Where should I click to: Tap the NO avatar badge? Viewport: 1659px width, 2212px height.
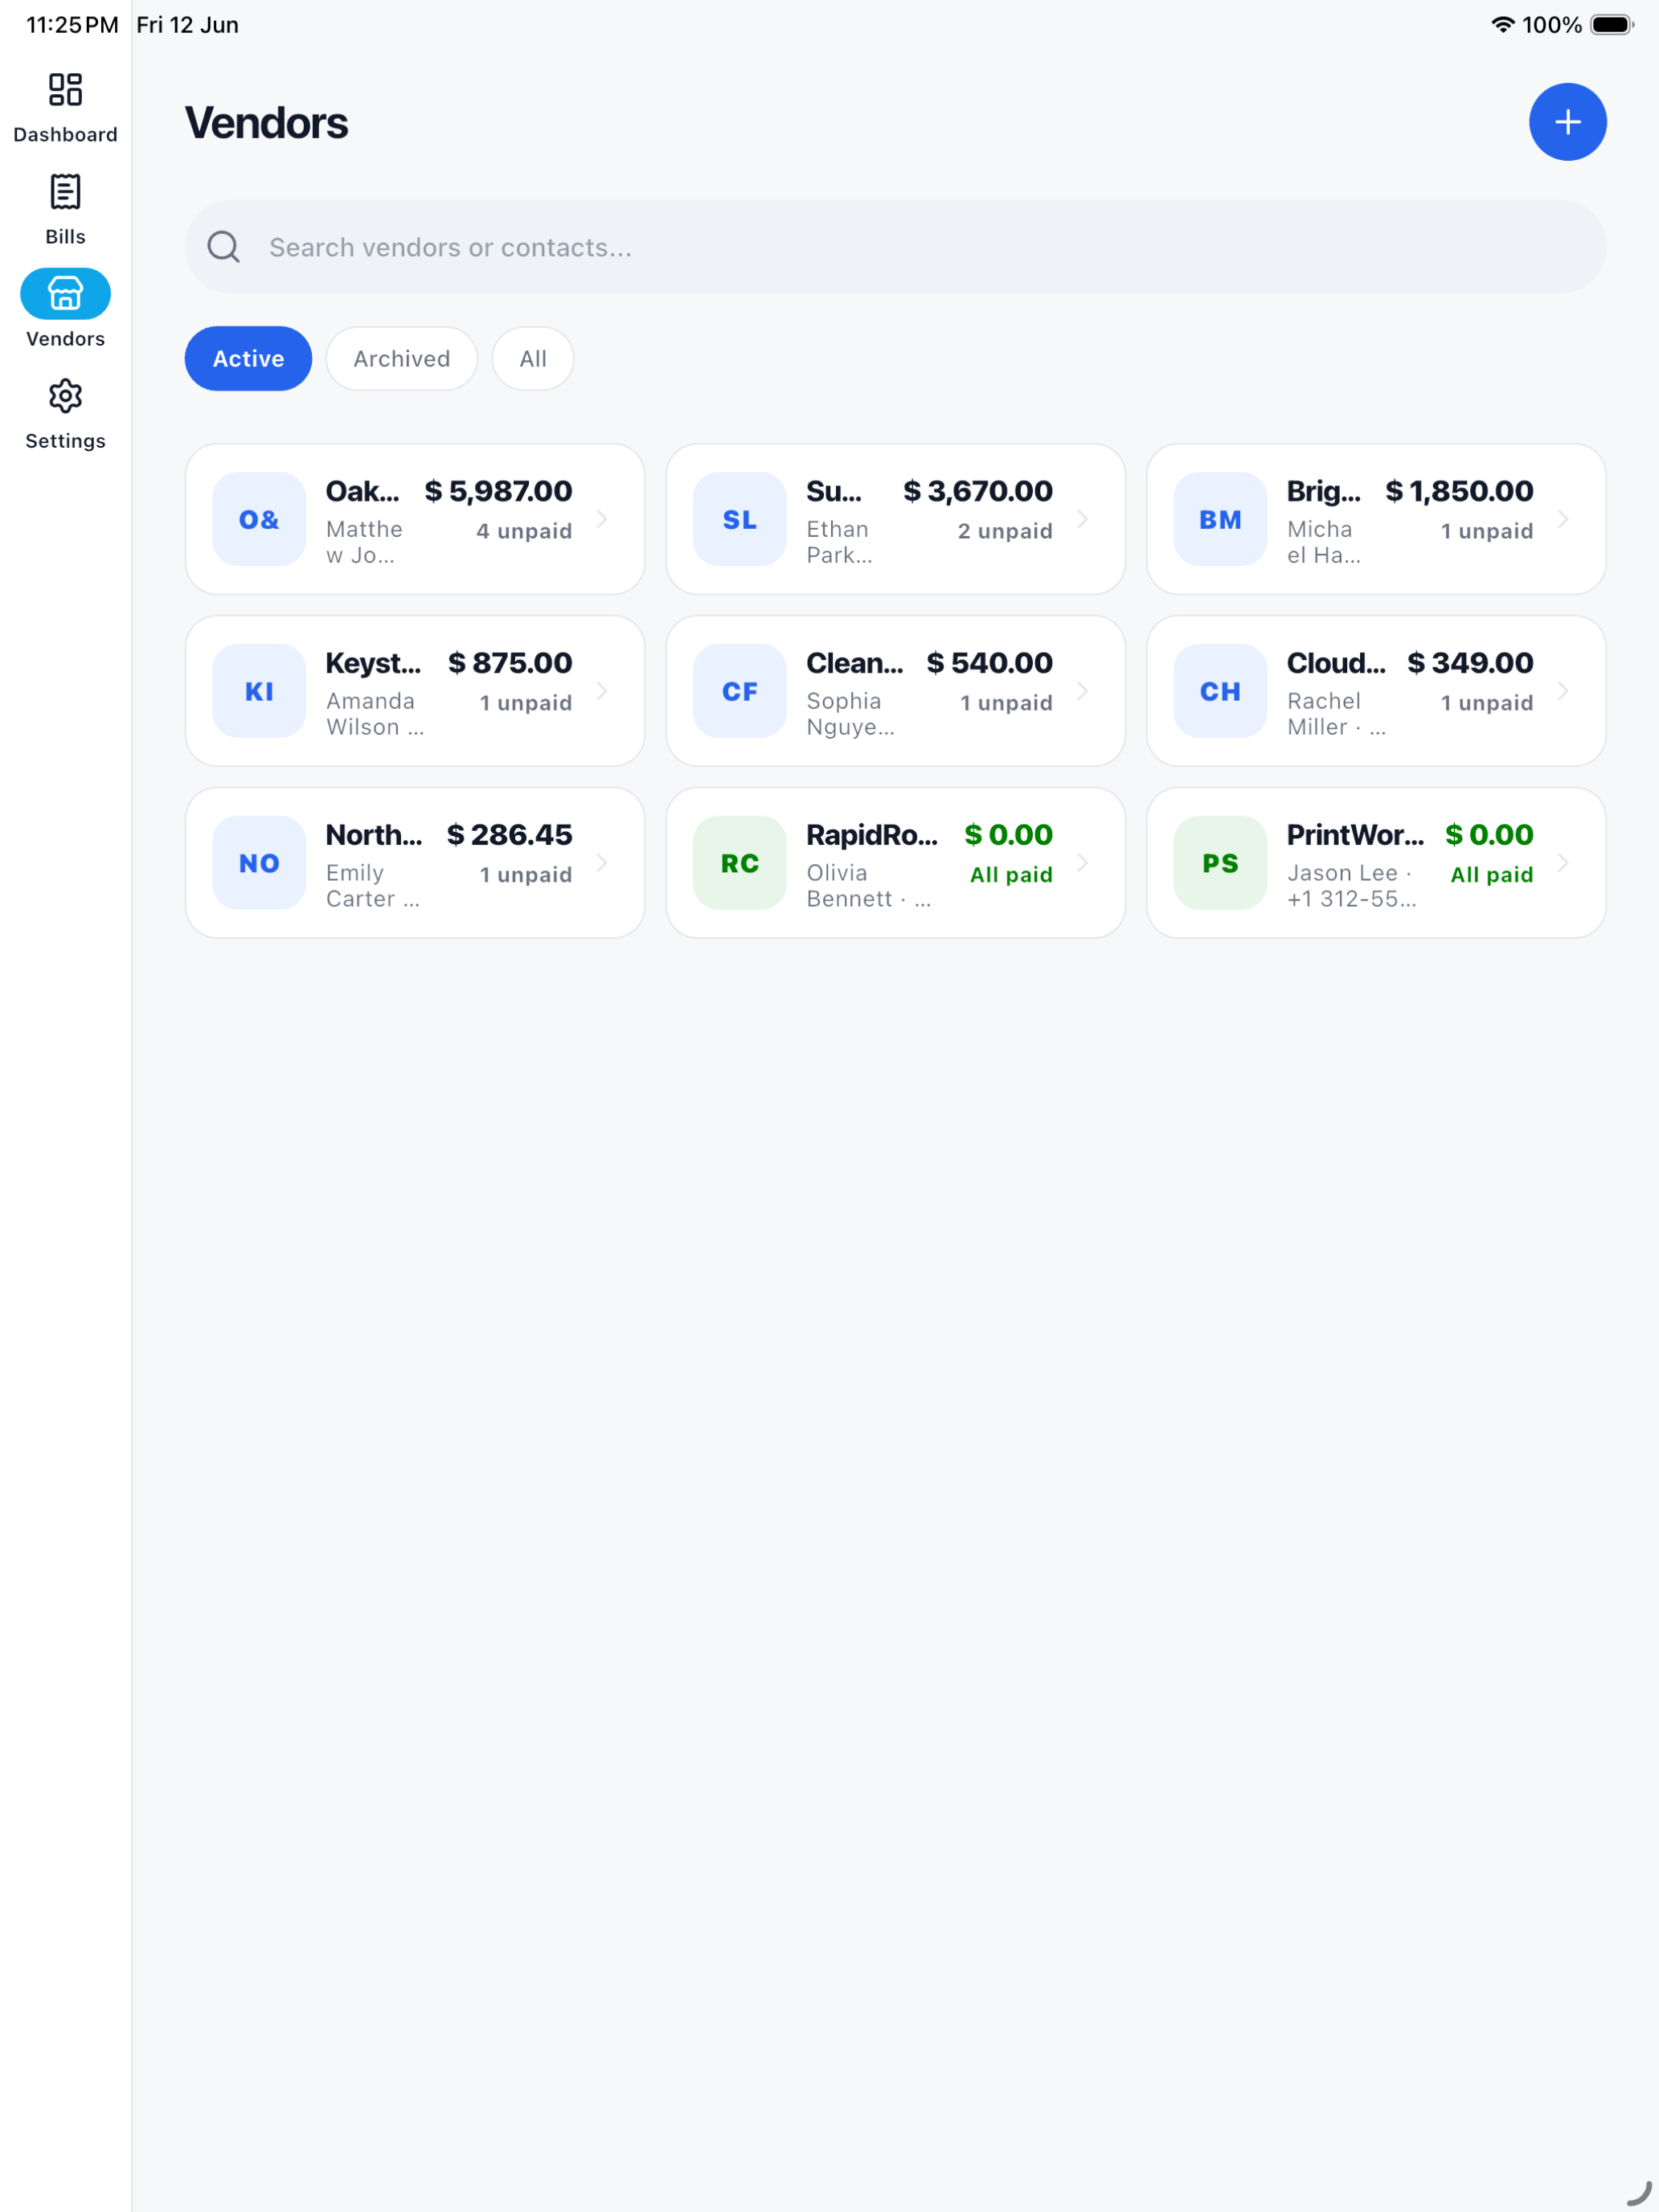pos(259,863)
